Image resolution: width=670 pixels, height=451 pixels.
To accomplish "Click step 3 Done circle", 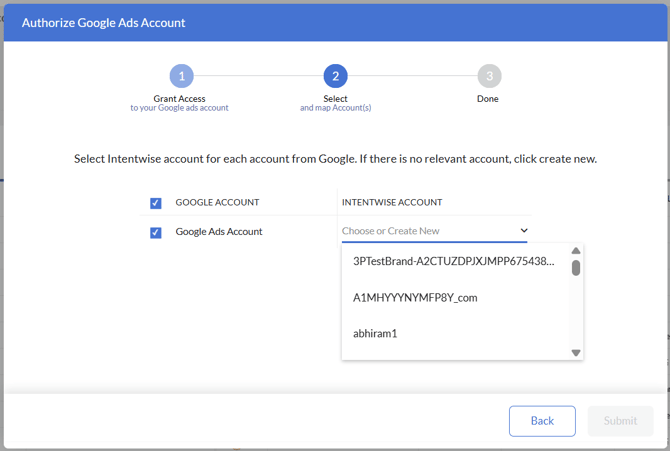I will (489, 76).
